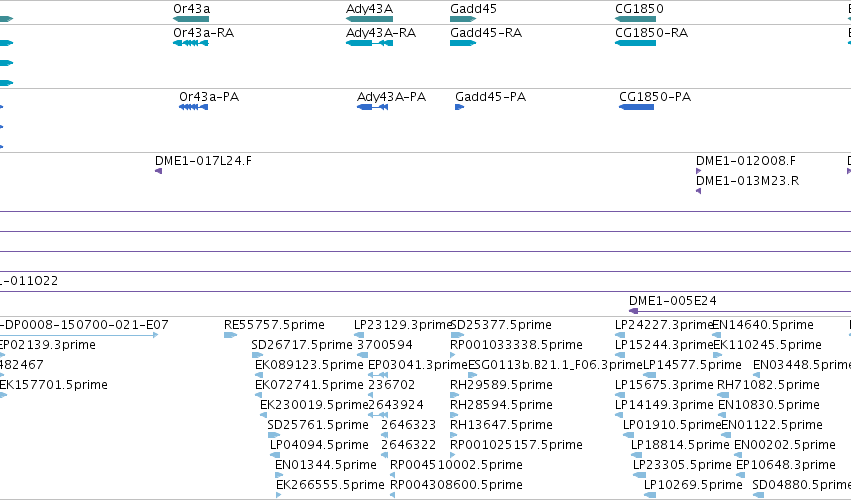Select the Gadd45 gene arrow glyph
Screen dimensions: 851x500
463,19
